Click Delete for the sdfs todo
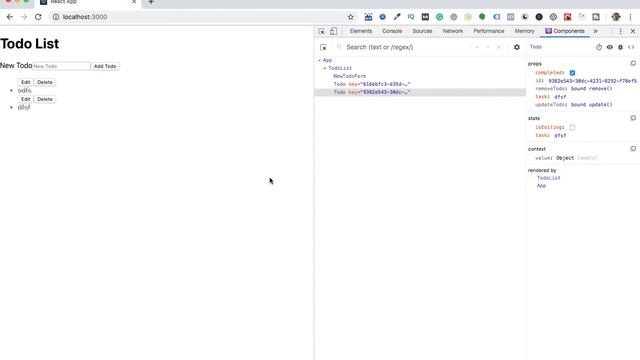This screenshot has height=360, width=640. tap(45, 82)
